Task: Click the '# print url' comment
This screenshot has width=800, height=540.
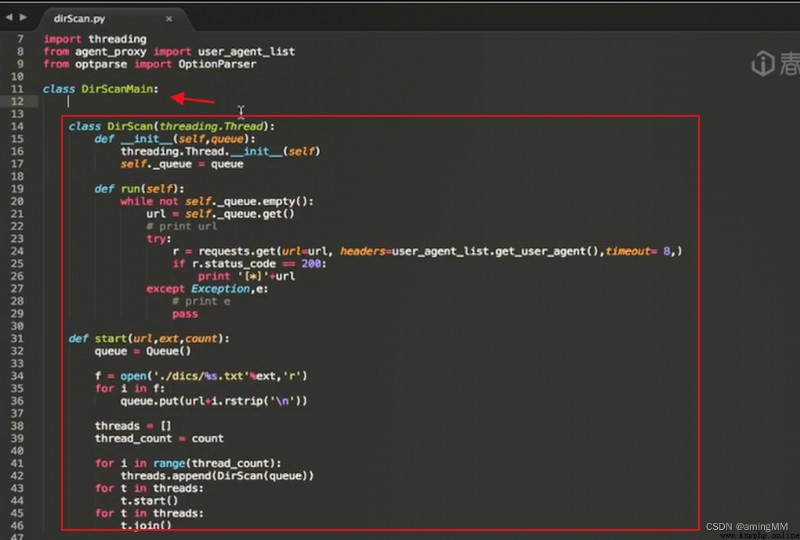Action: [182, 227]
